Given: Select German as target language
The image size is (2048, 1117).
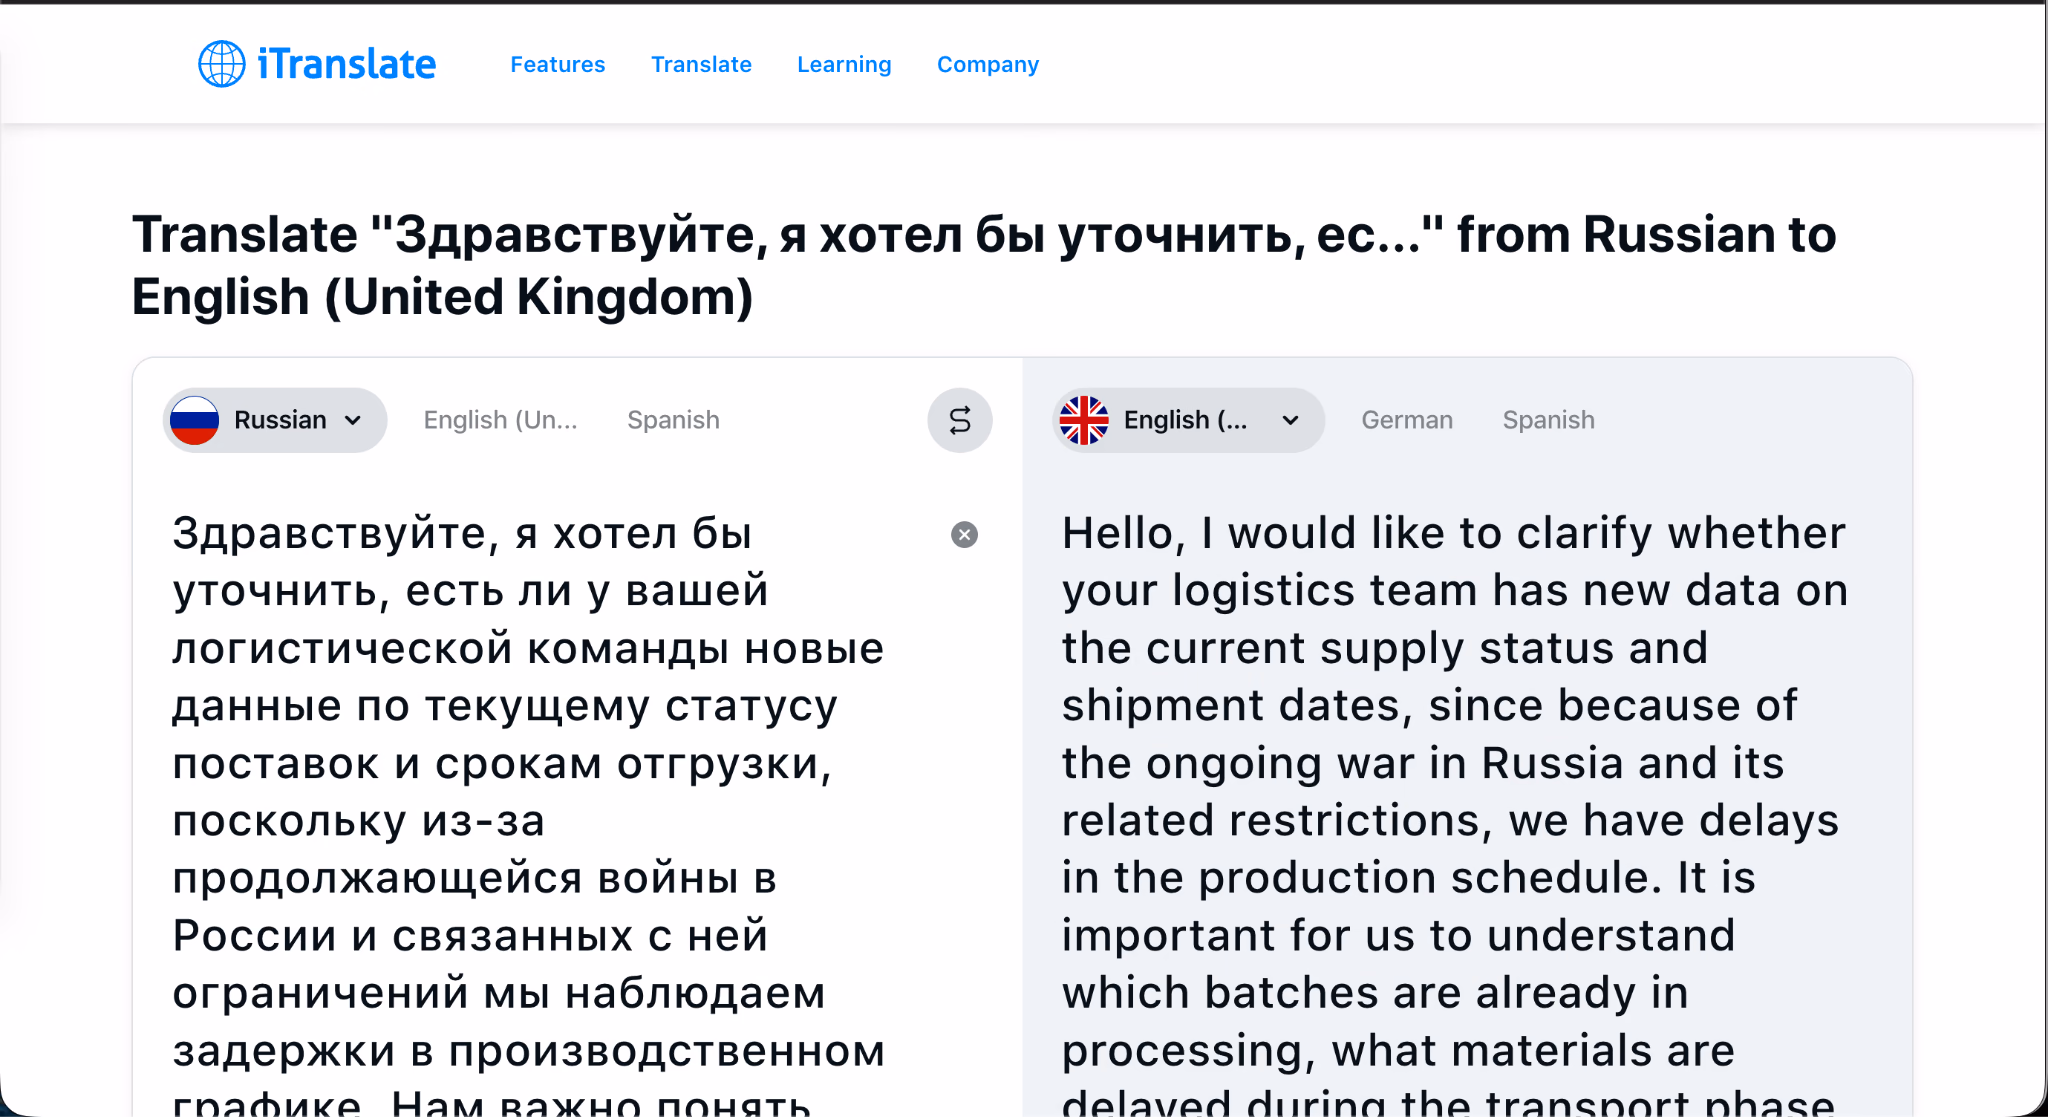Looking at the screenshot, I should (1407, 420).
